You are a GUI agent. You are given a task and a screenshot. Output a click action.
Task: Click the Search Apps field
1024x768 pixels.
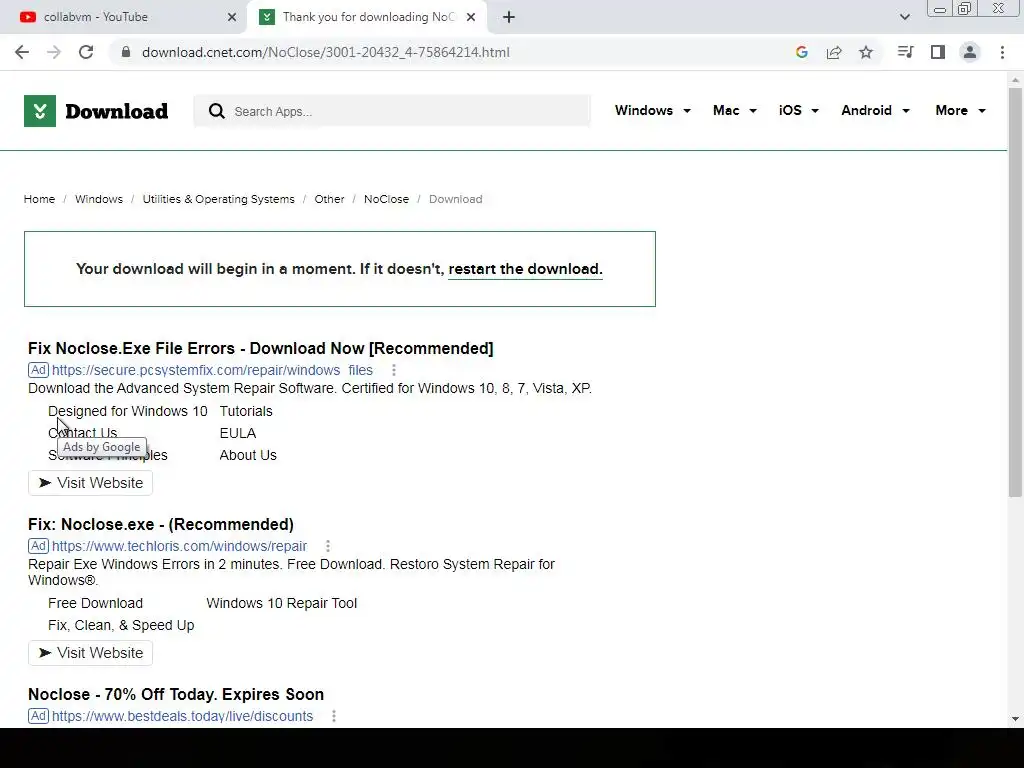tap(392, 111)
